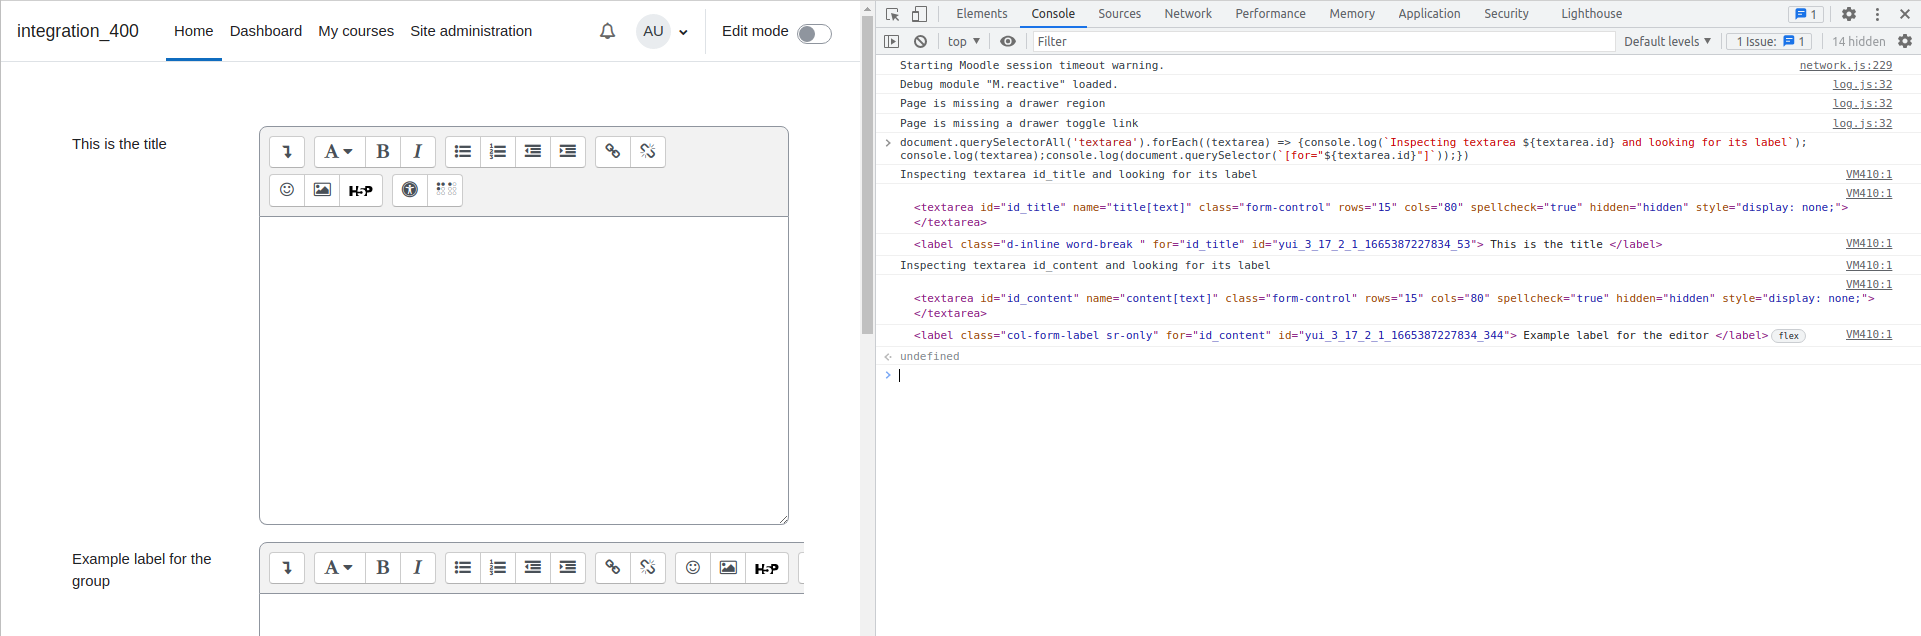The height and width of the screenshot is (636, 1921).
Task: Apply Bold in the group editor
Action: (x=383, y=568)
